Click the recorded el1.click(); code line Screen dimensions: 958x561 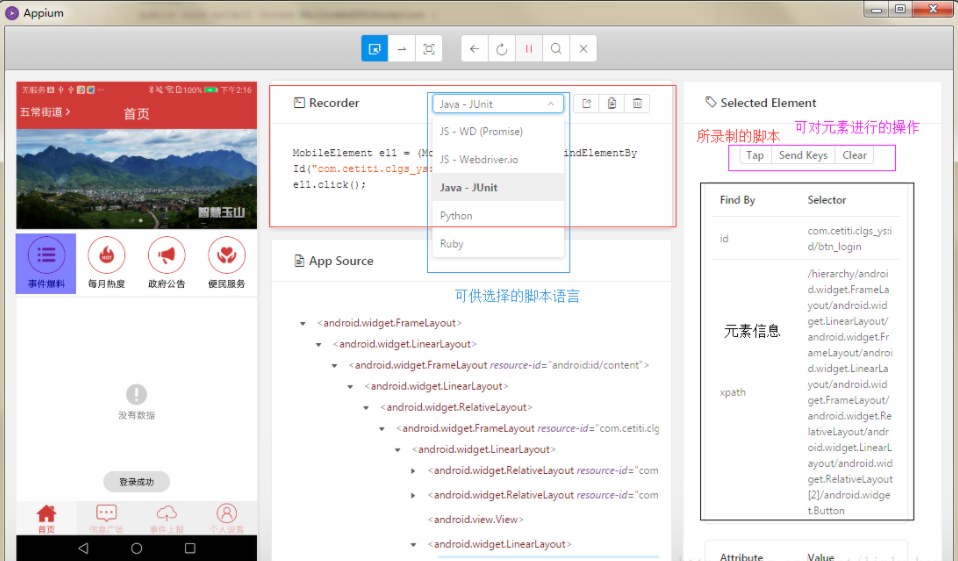click(x=329, y=185)
